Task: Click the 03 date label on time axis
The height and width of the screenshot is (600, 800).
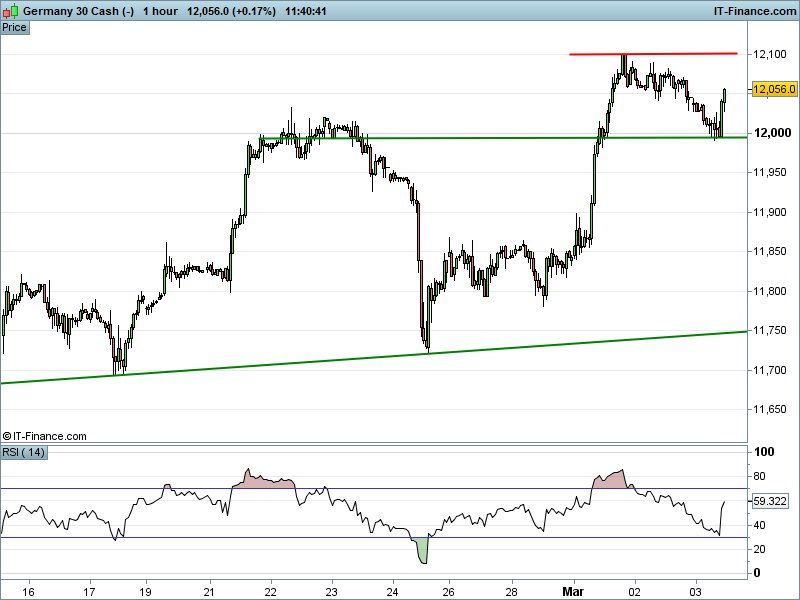Action: click(696, 592)
